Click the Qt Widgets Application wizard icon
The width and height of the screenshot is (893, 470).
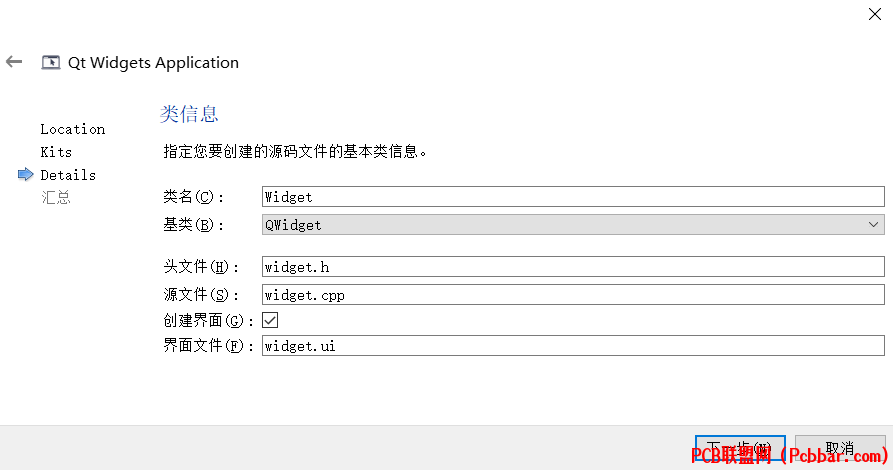click(51, 62)
